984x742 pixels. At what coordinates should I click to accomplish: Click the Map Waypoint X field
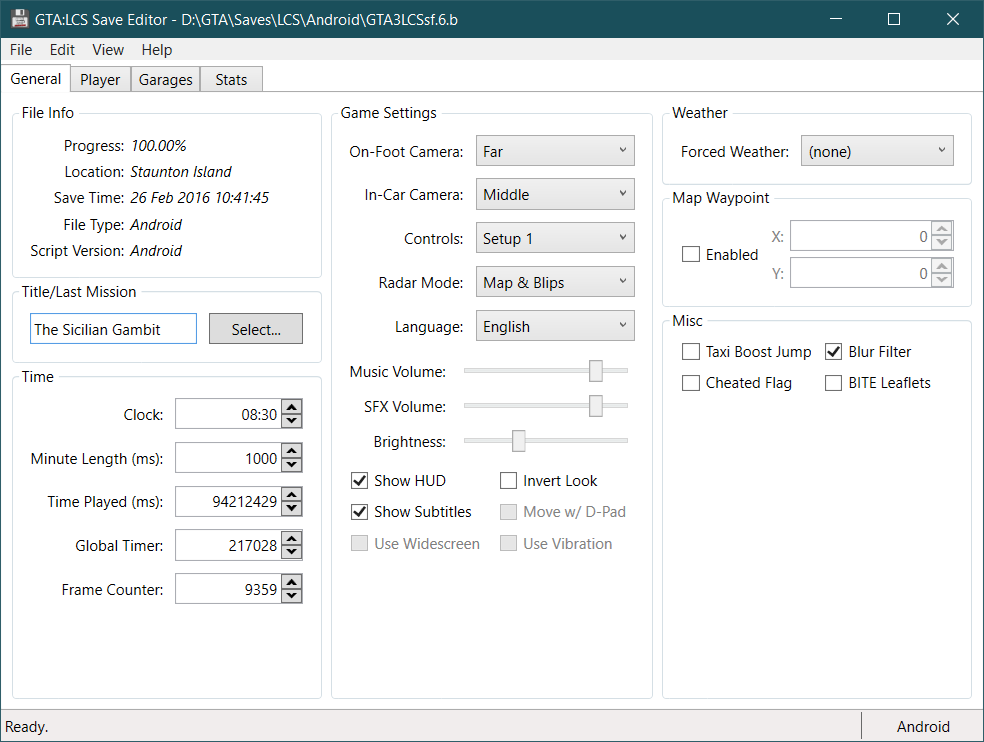pos(861,236)
